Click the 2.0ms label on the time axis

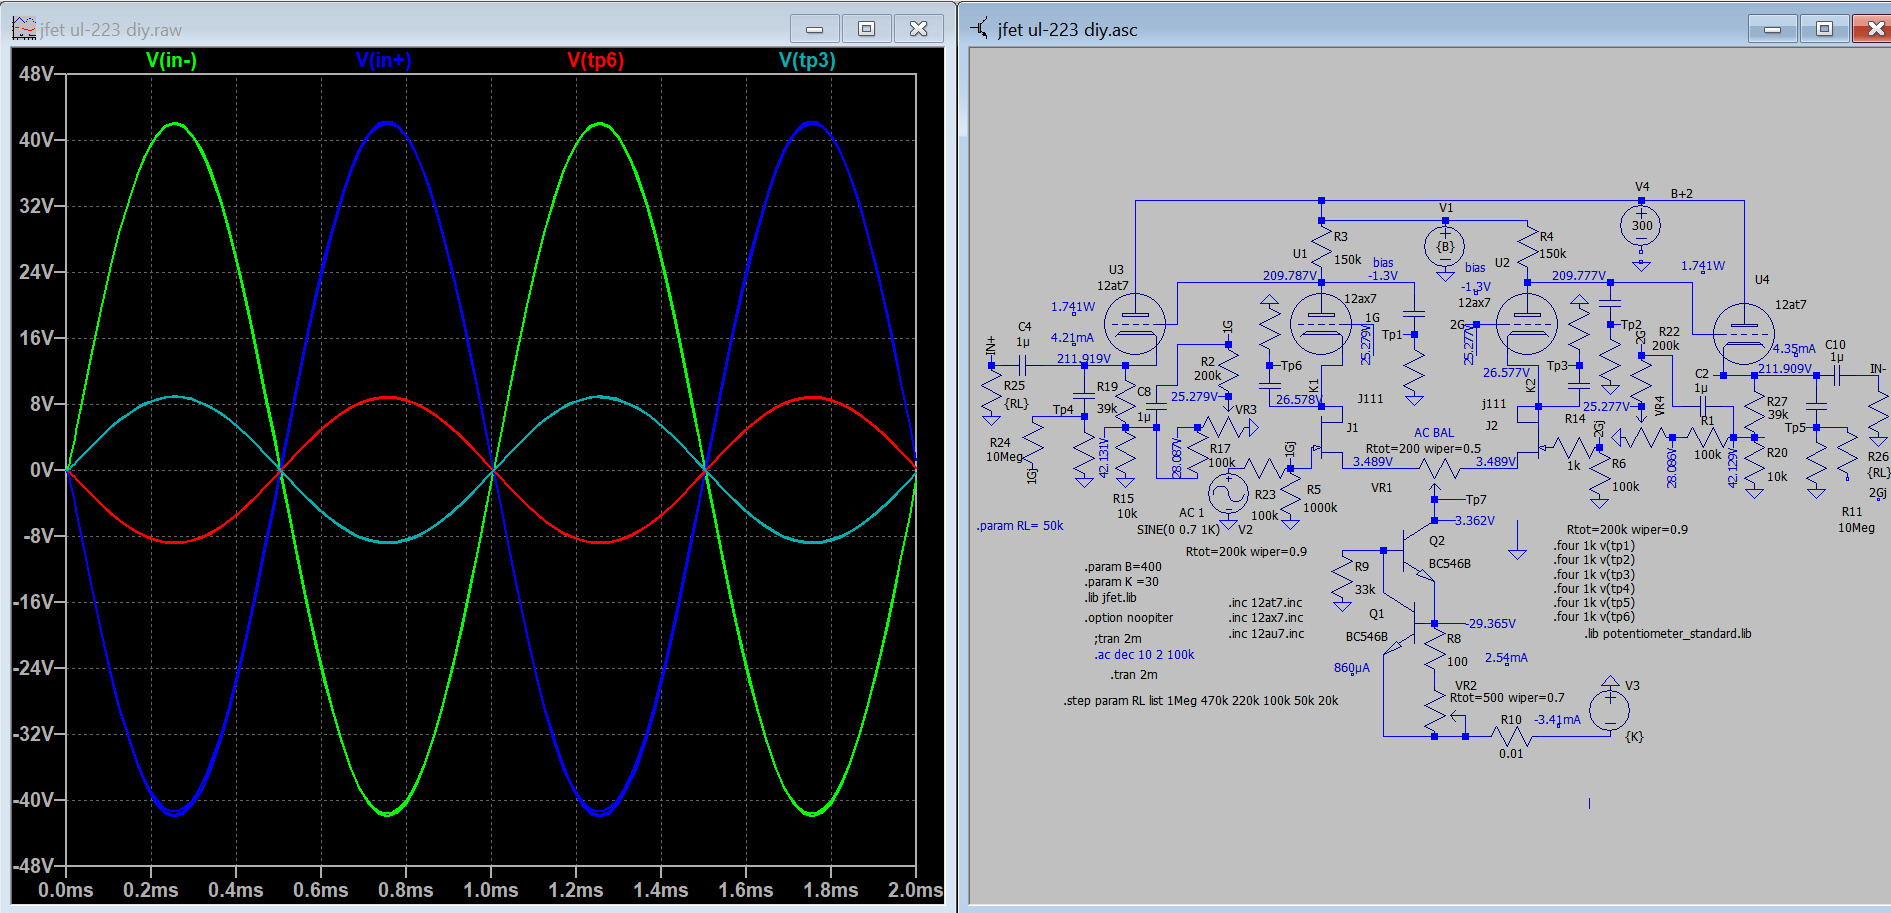915,890
